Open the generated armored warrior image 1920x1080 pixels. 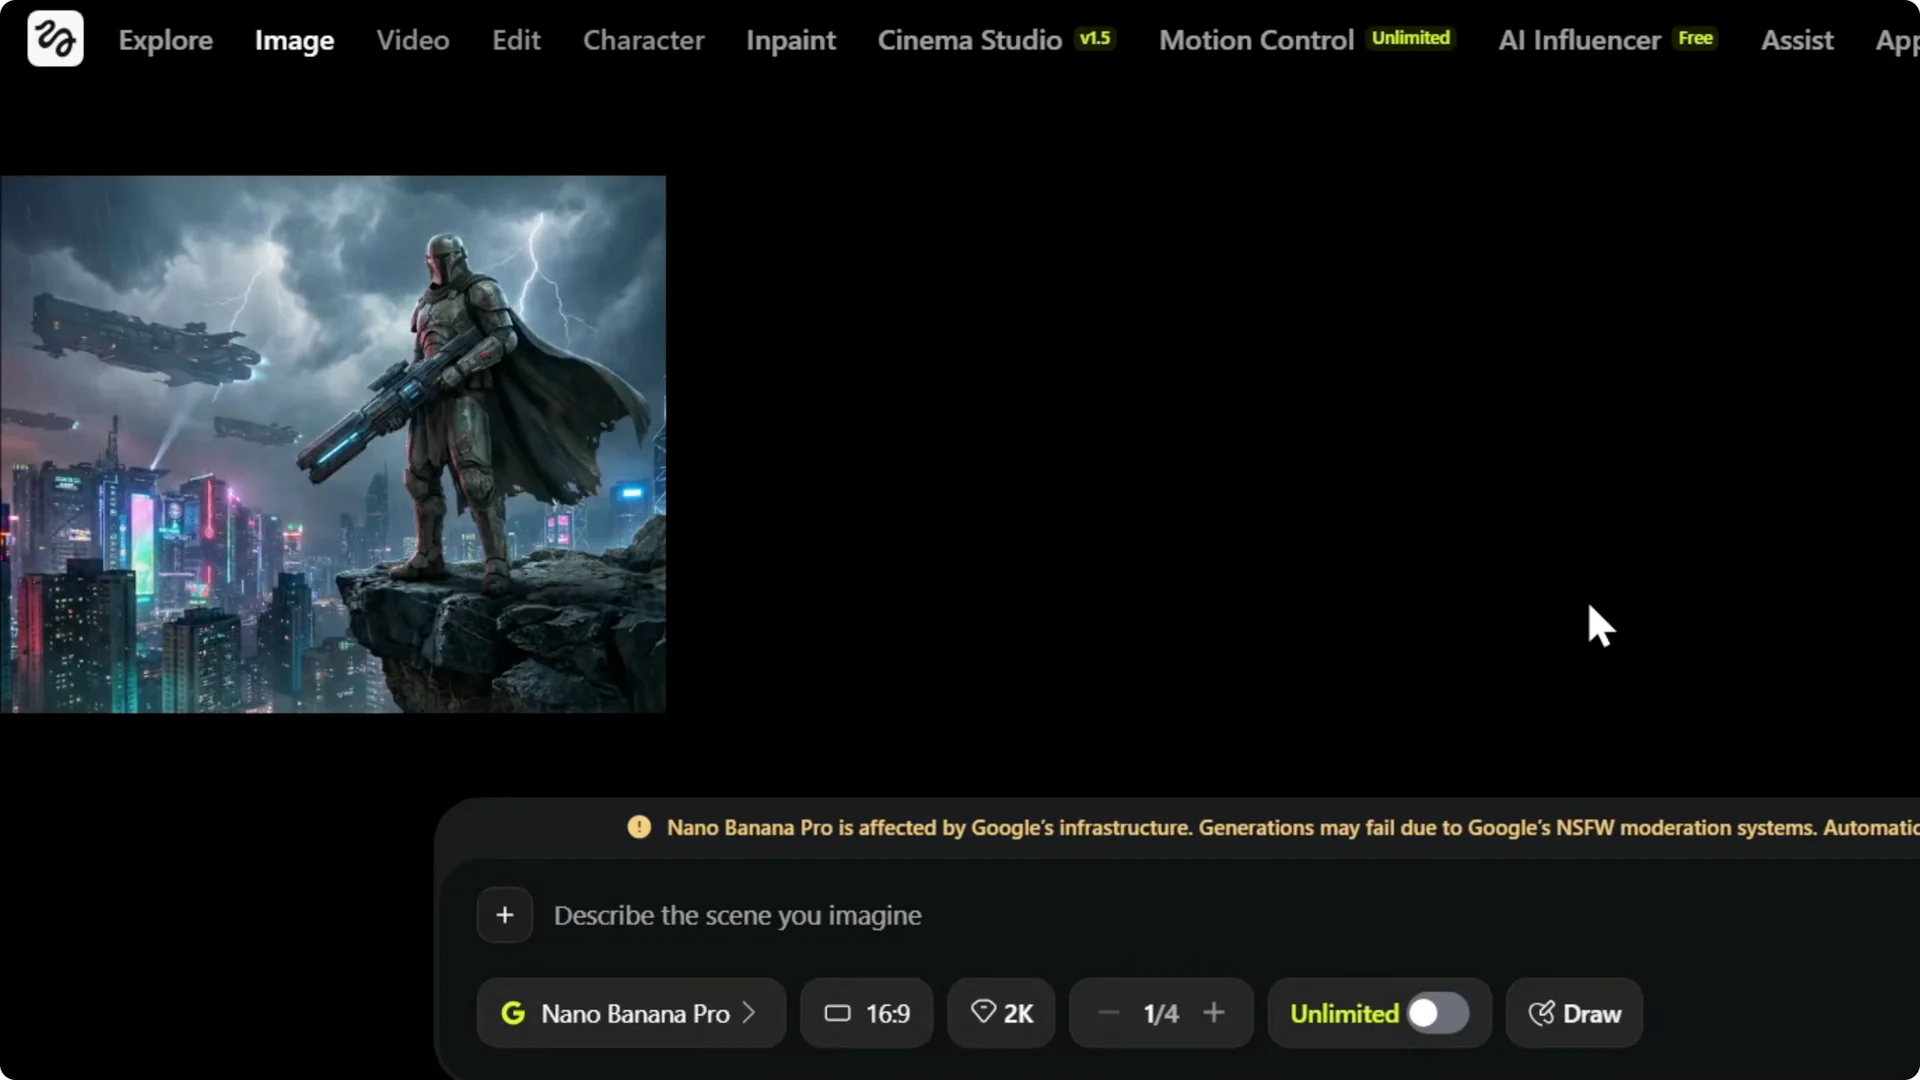pos(333,444)
